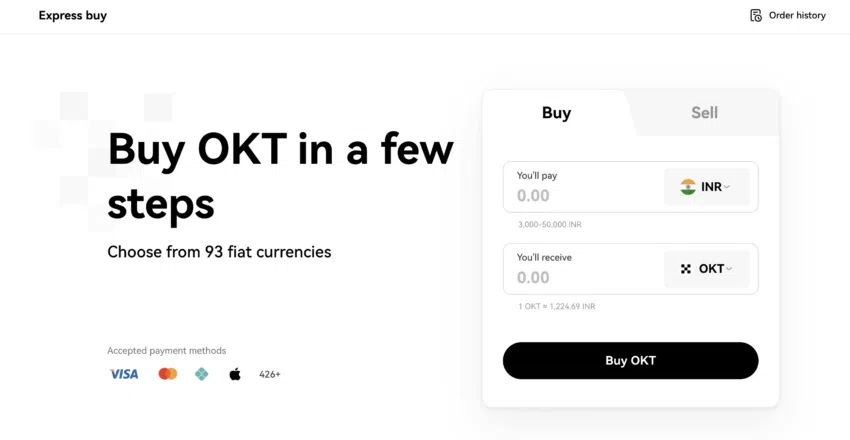Open Order history link

coord(797,16)
